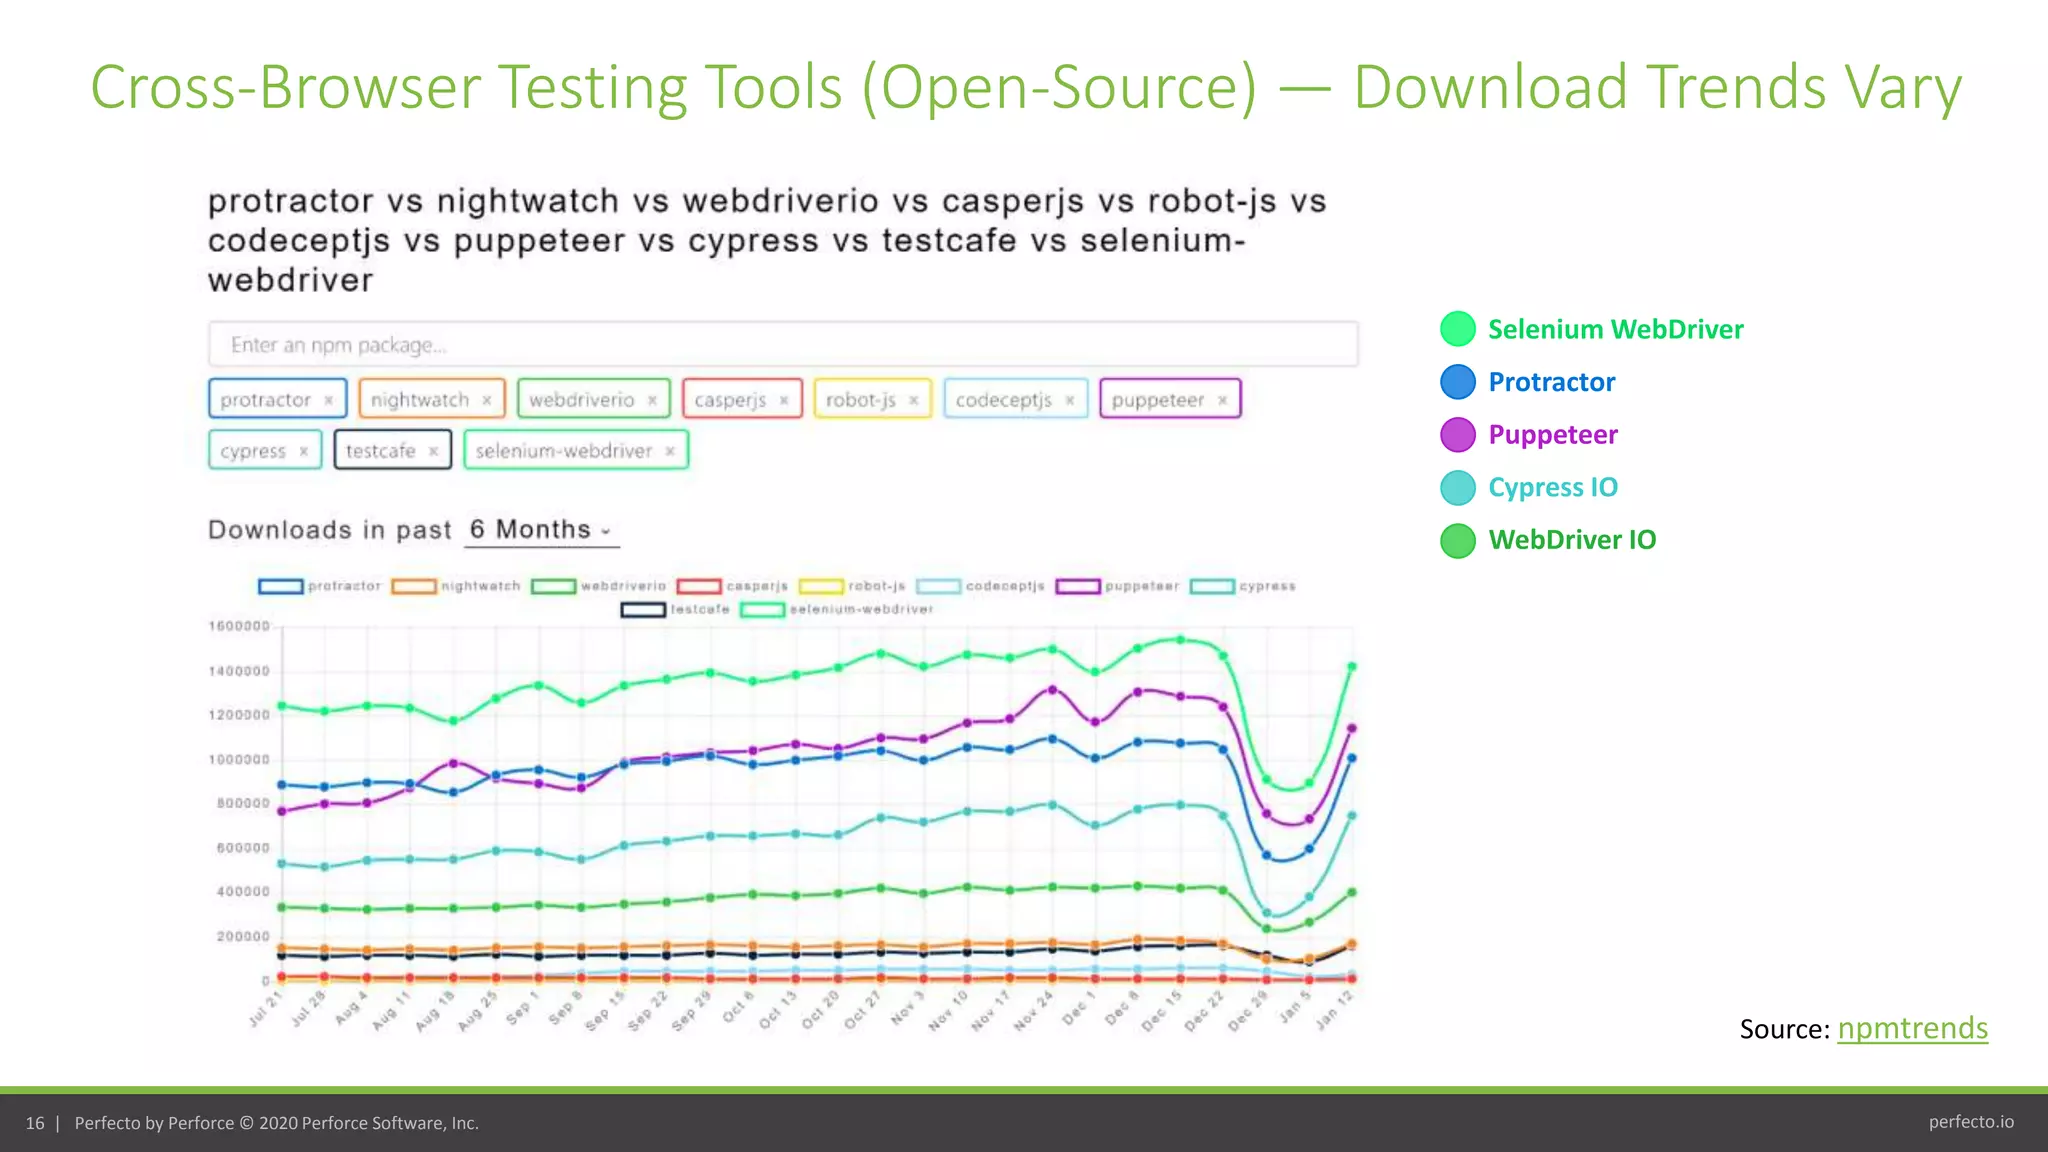Remove the codeceptjs package tag
The height and width of the screenshot is (1152, 2048).
pyautogui.click(x=1069, y=400)
